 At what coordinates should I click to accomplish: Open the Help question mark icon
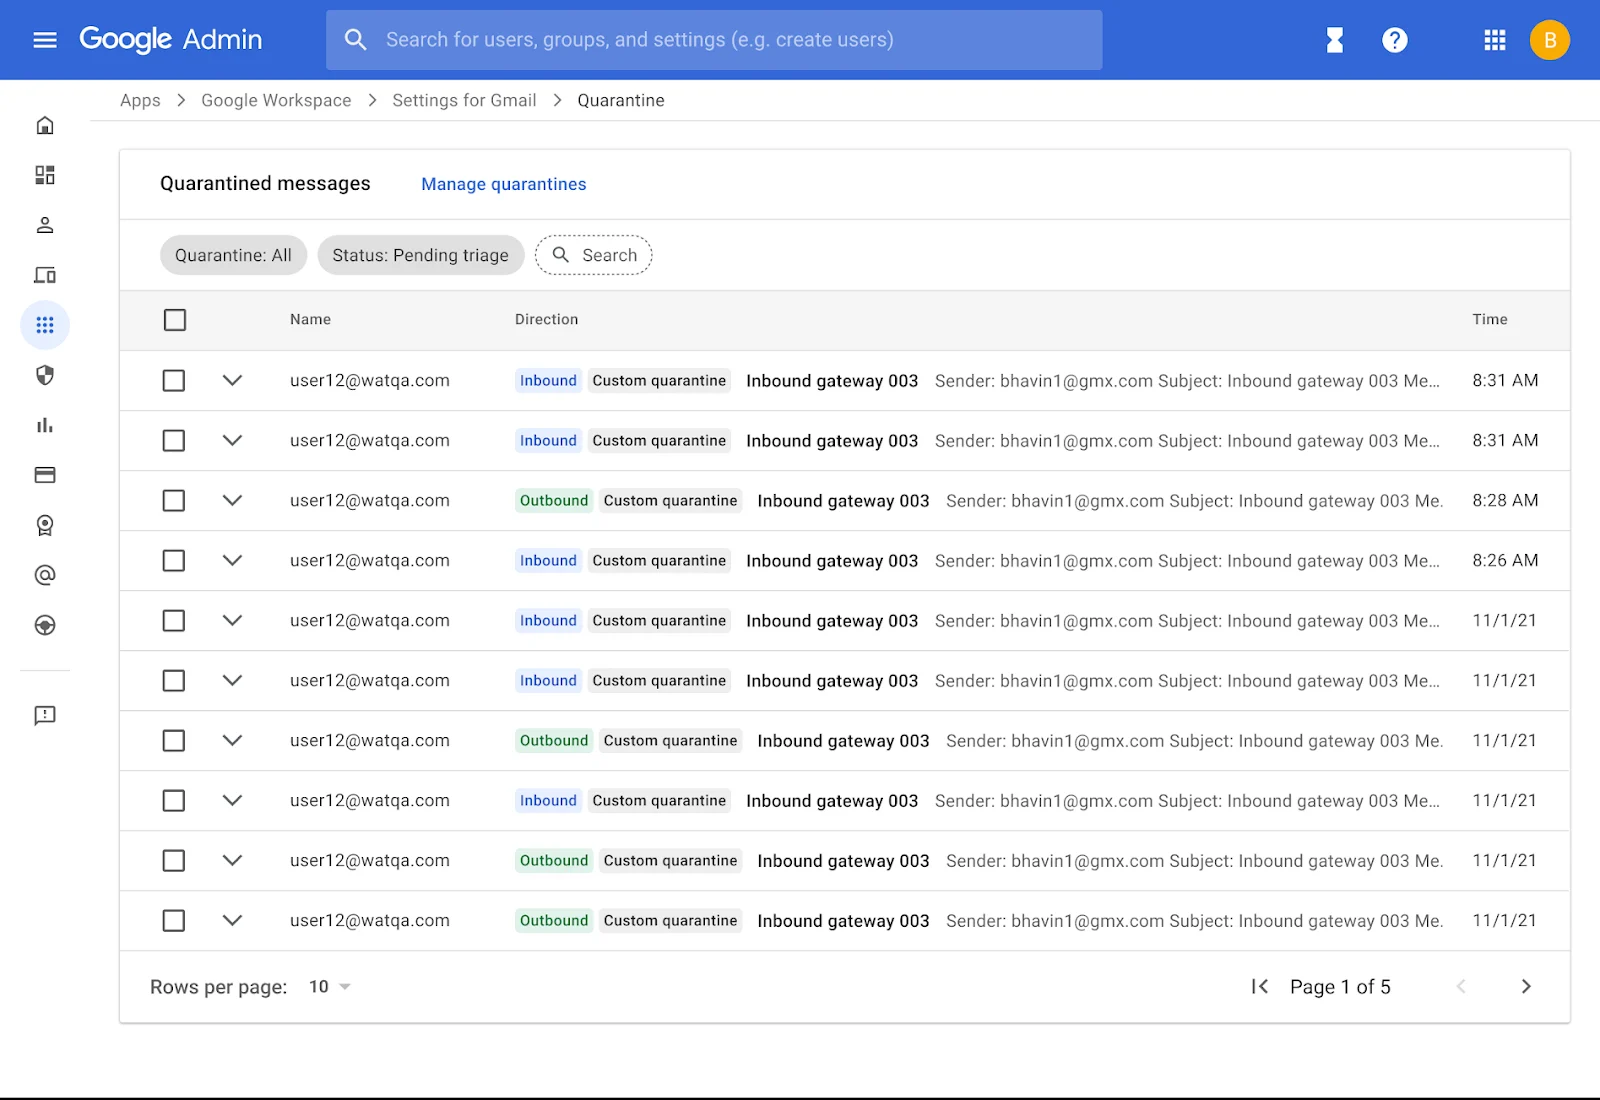coord(1394,40)
